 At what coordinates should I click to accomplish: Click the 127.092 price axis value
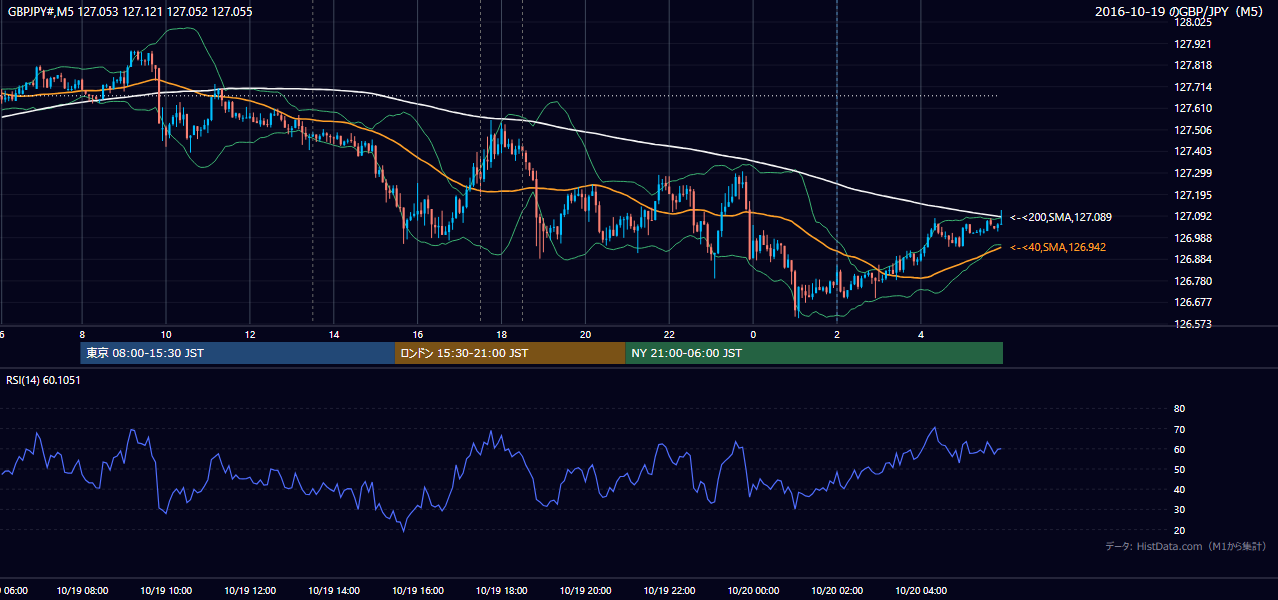pyautogui.click(x=1193, y=216)
